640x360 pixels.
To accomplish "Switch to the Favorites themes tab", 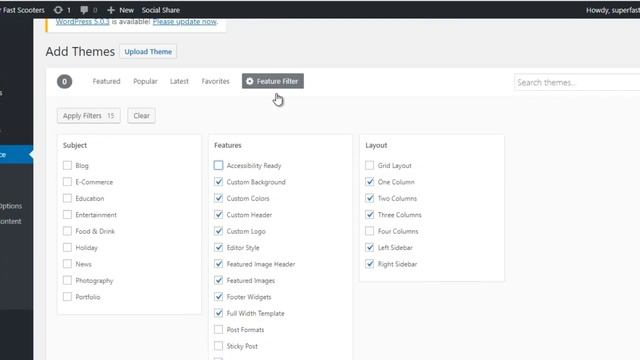I will [216, 81].
